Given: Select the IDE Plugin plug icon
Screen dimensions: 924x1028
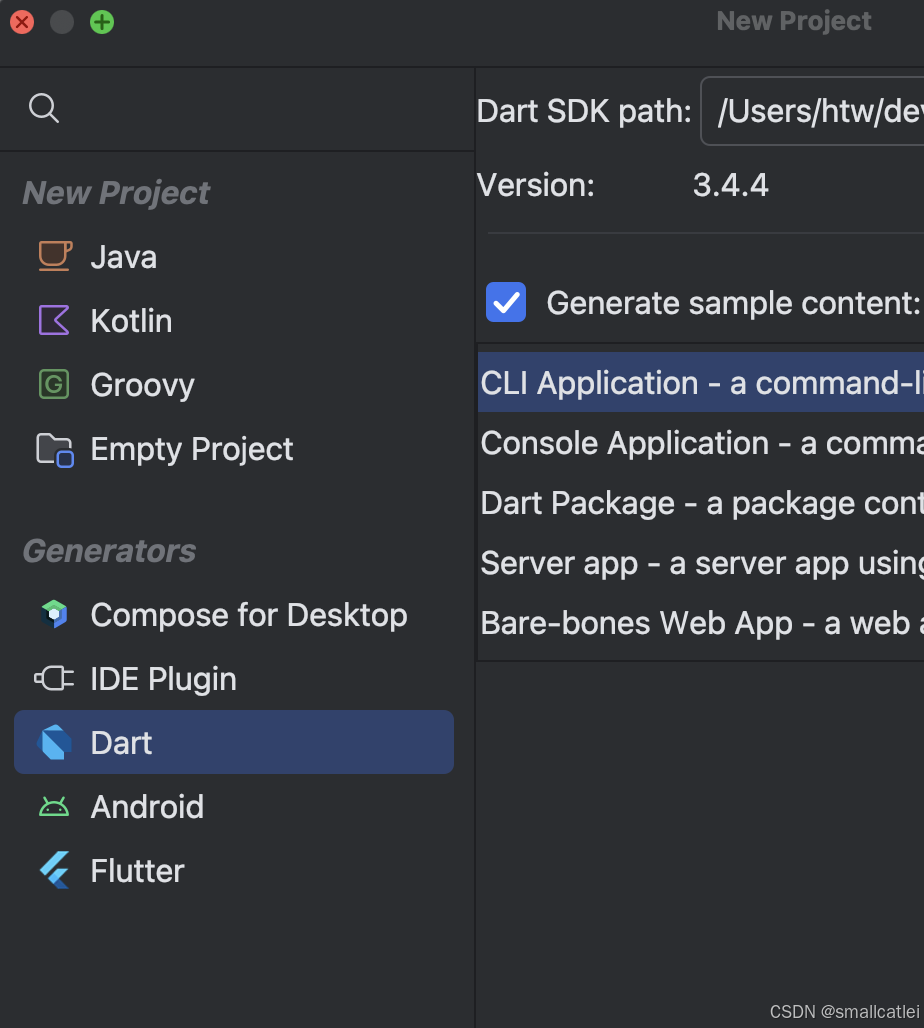Looking at the screenshot, I should 54,679.
